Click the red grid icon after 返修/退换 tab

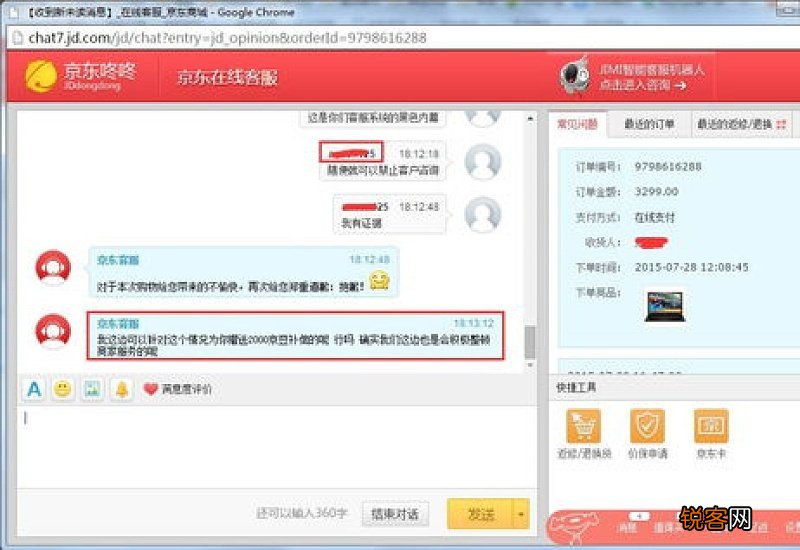(x=782, y=124)
